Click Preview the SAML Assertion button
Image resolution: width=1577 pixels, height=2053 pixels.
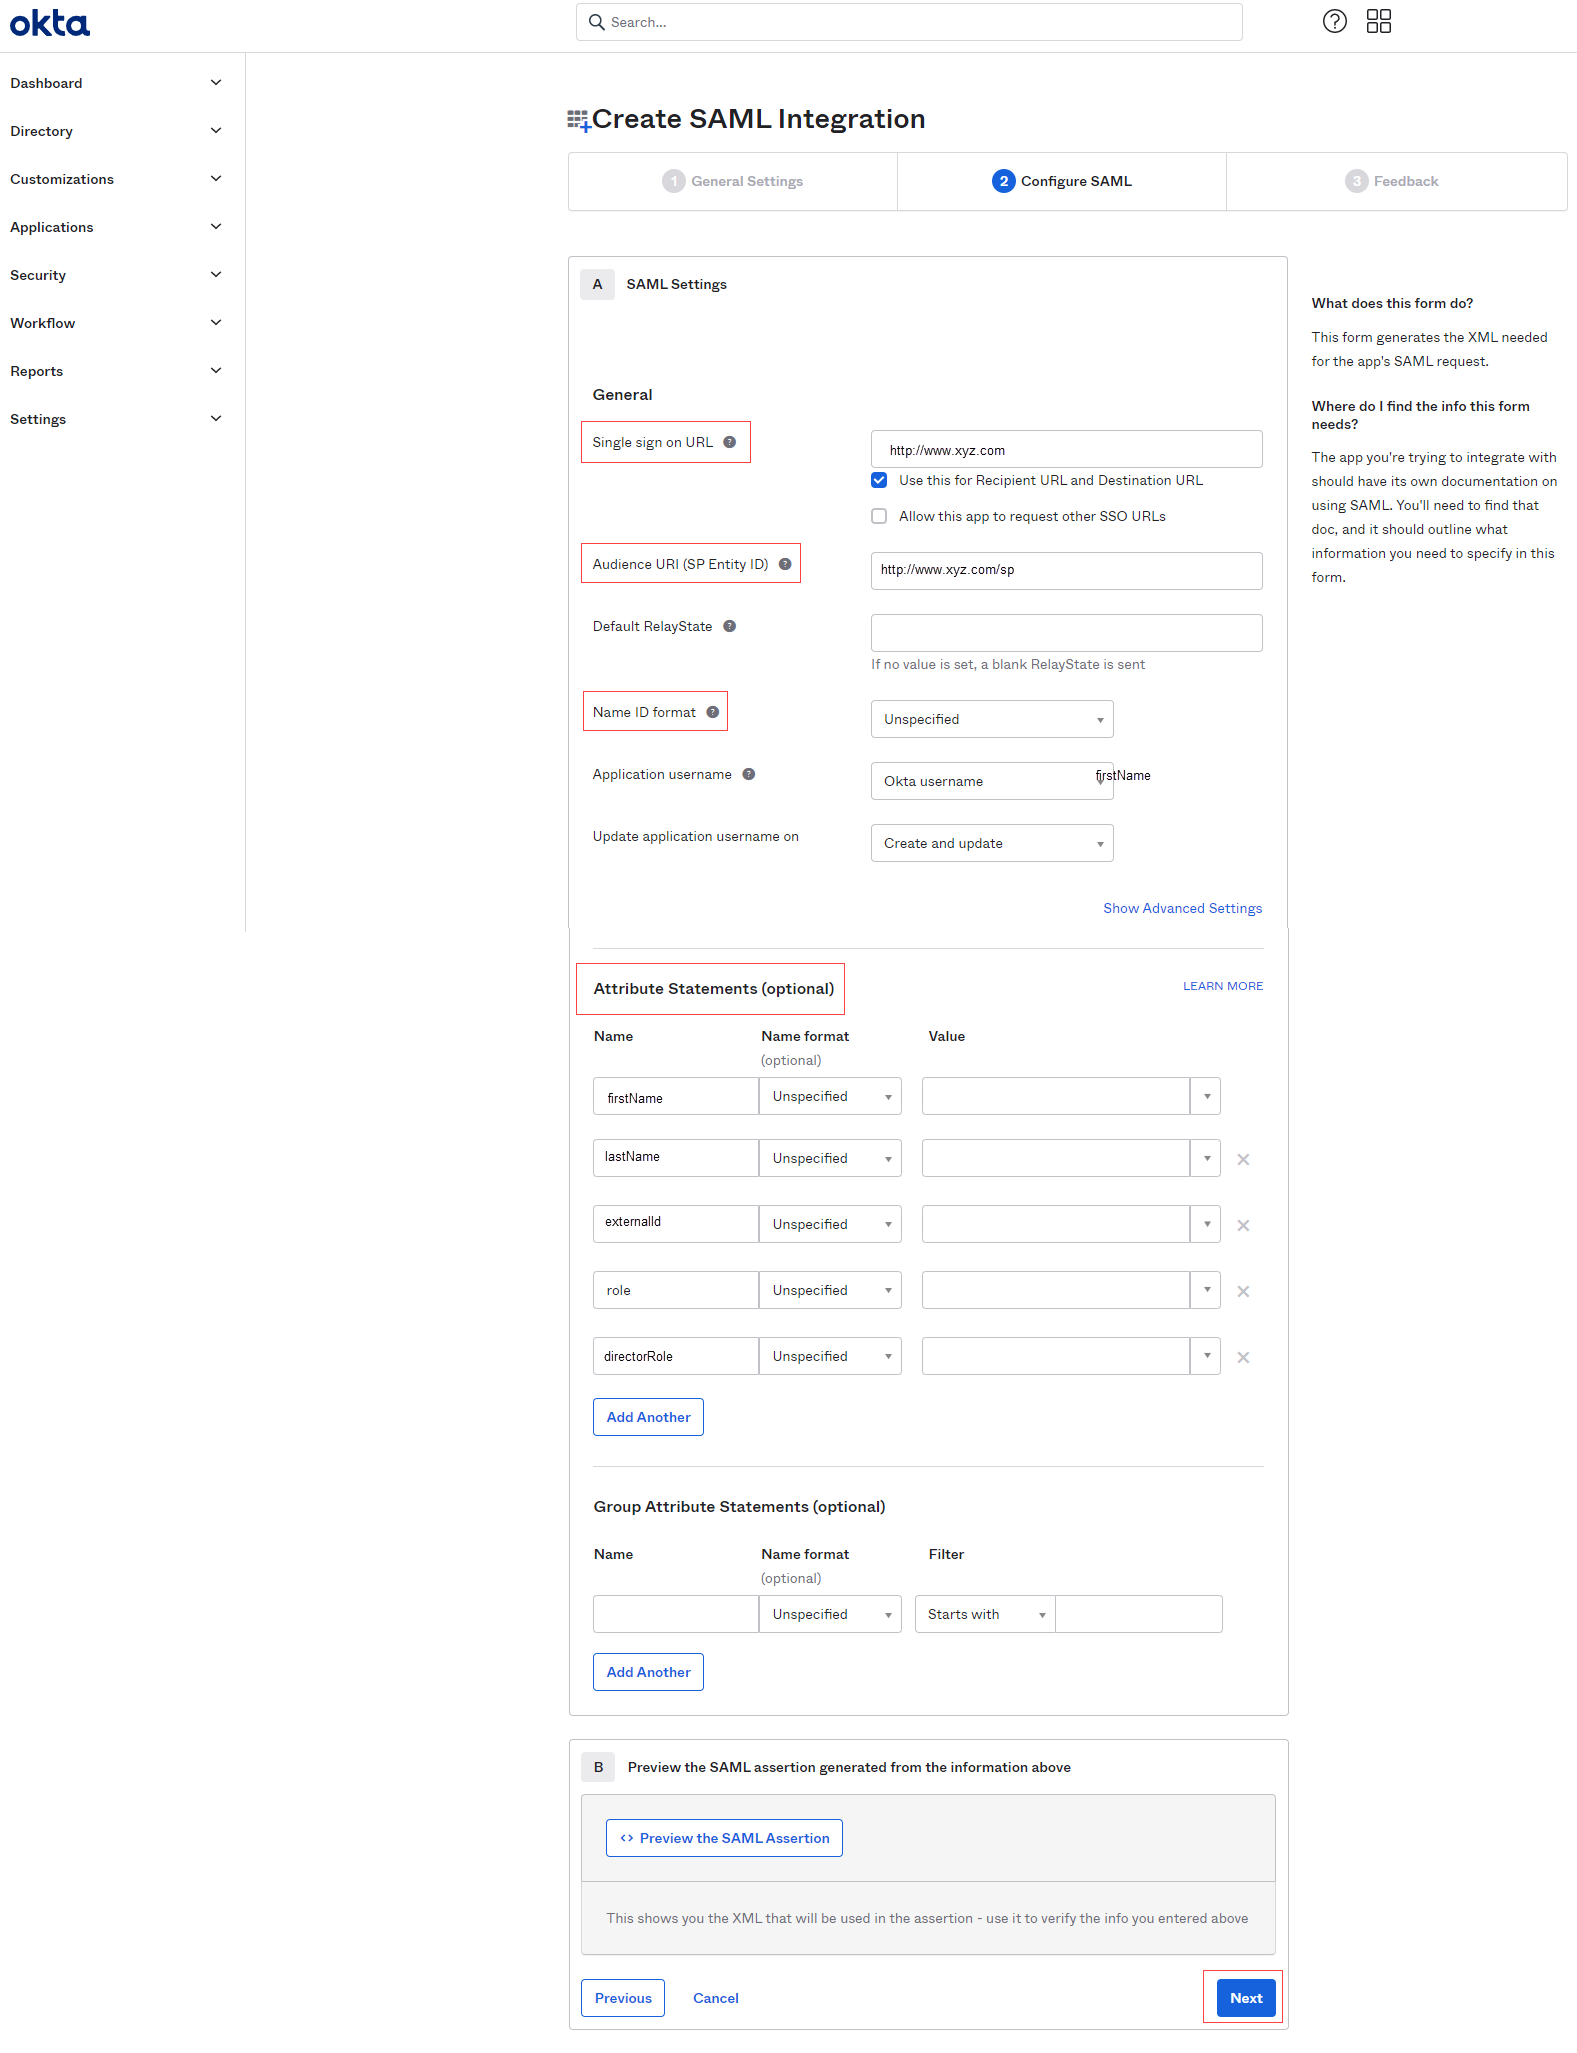pyautogui.click(x=724, y=1838)
